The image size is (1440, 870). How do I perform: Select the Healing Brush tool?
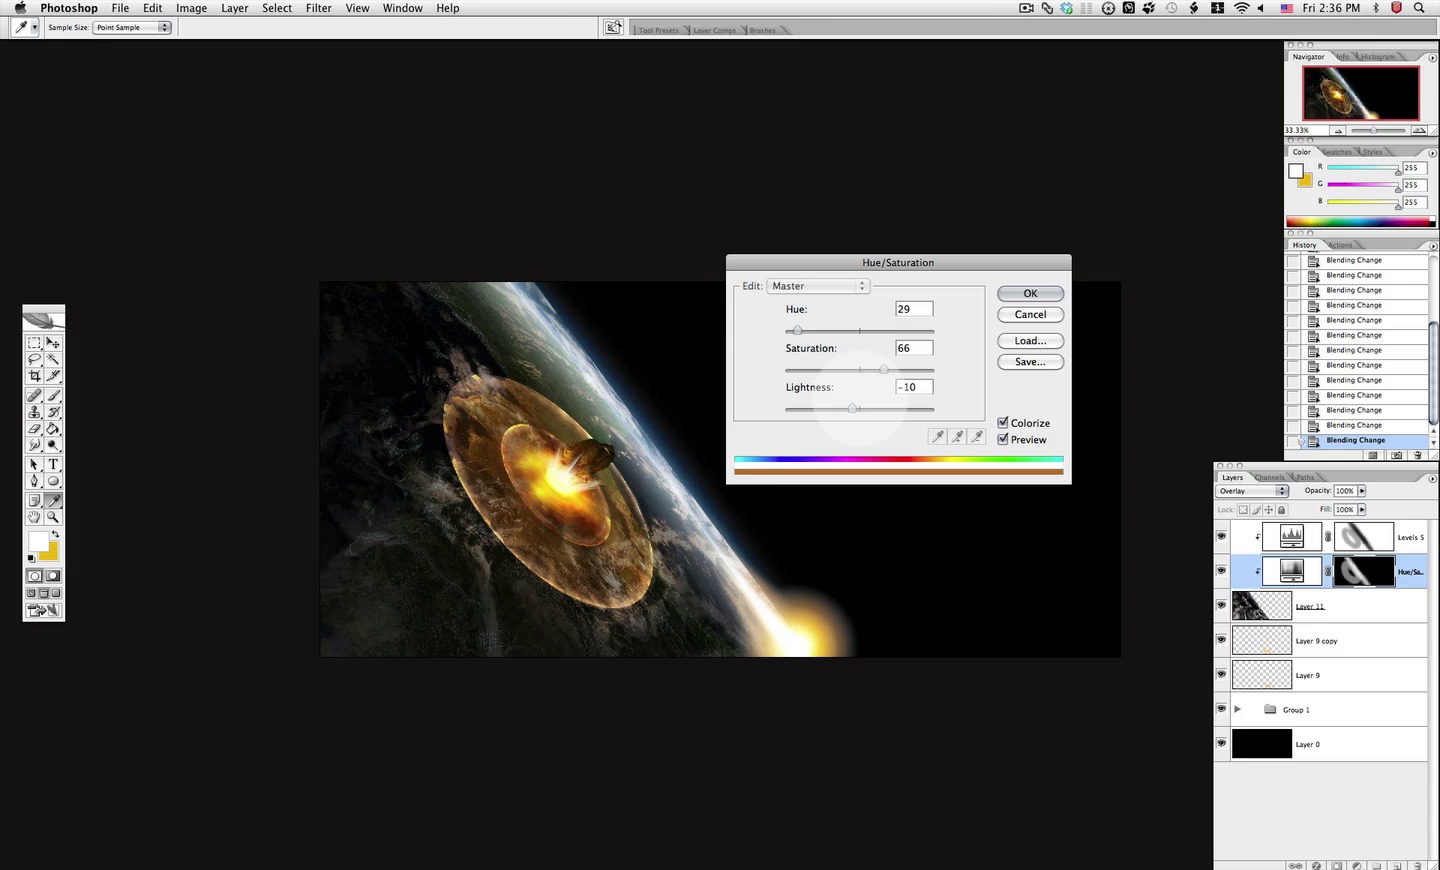click(x=34, y=395)
